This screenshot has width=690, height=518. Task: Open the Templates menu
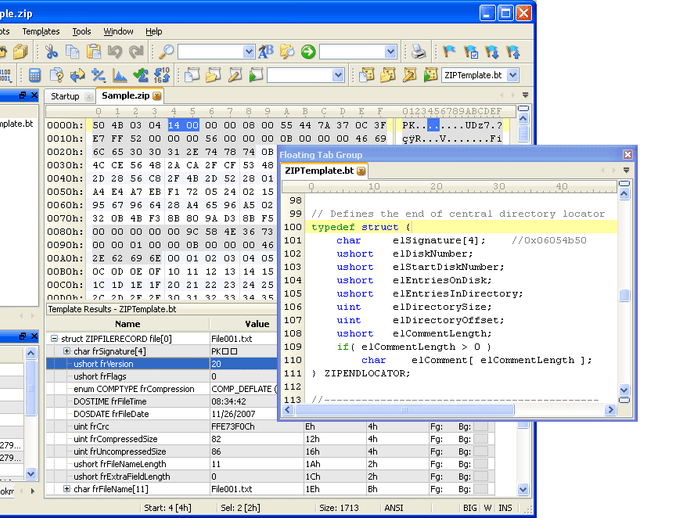[41, 32]
